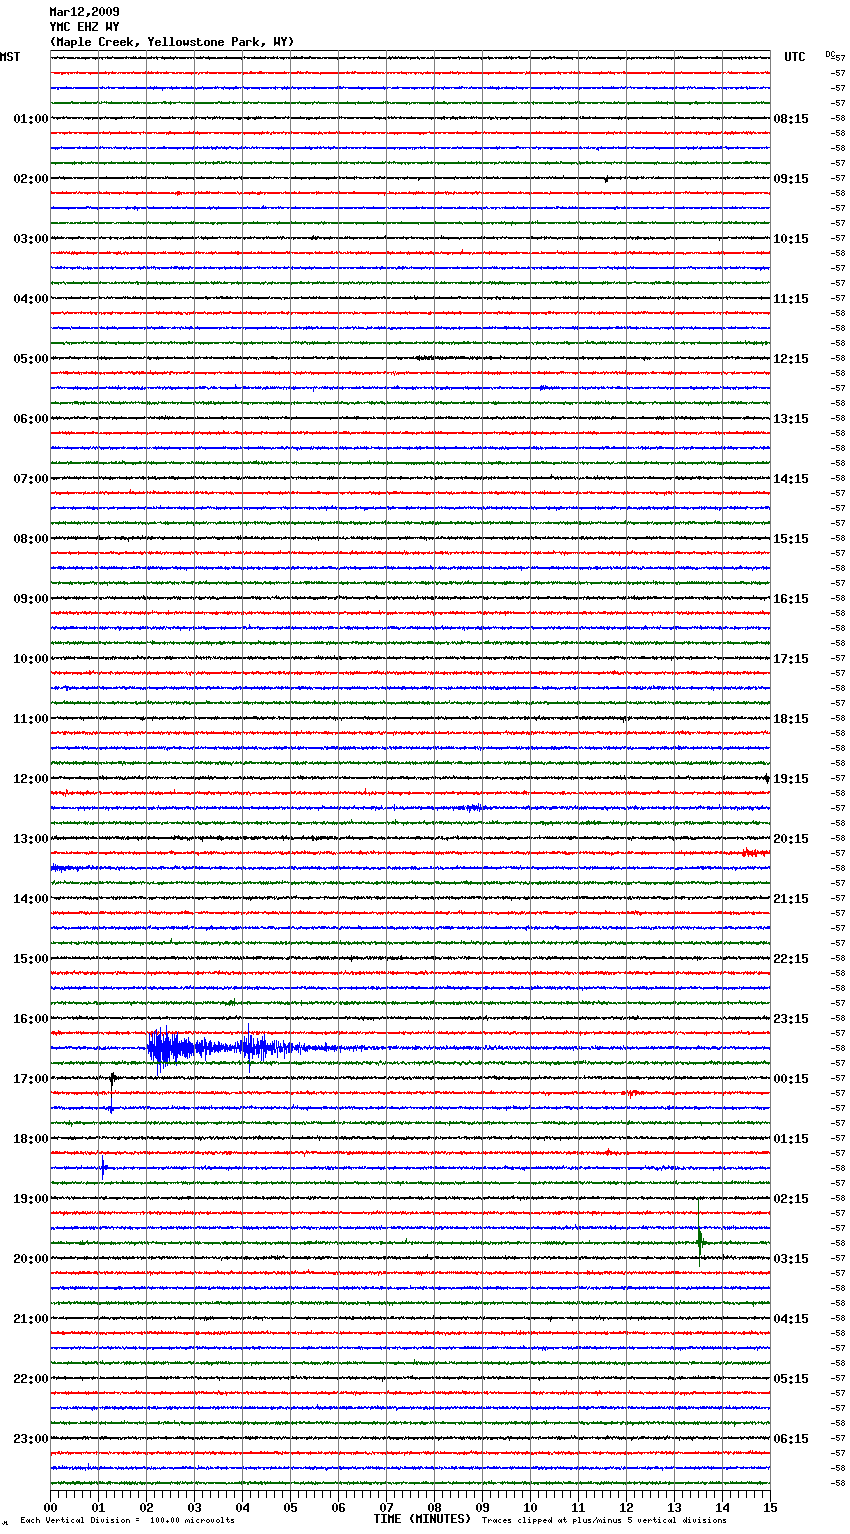Select the 11:00 MST time label
Screen dimensions: 850x1534
(31, 719)
